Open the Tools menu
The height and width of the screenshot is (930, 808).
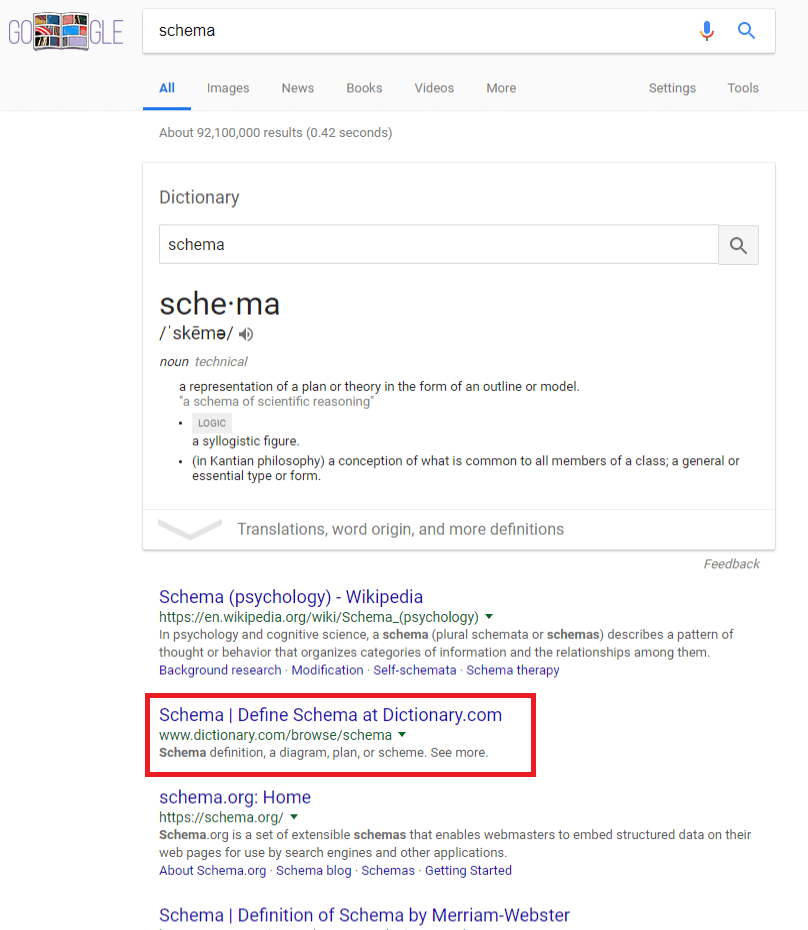pos(743,88)
